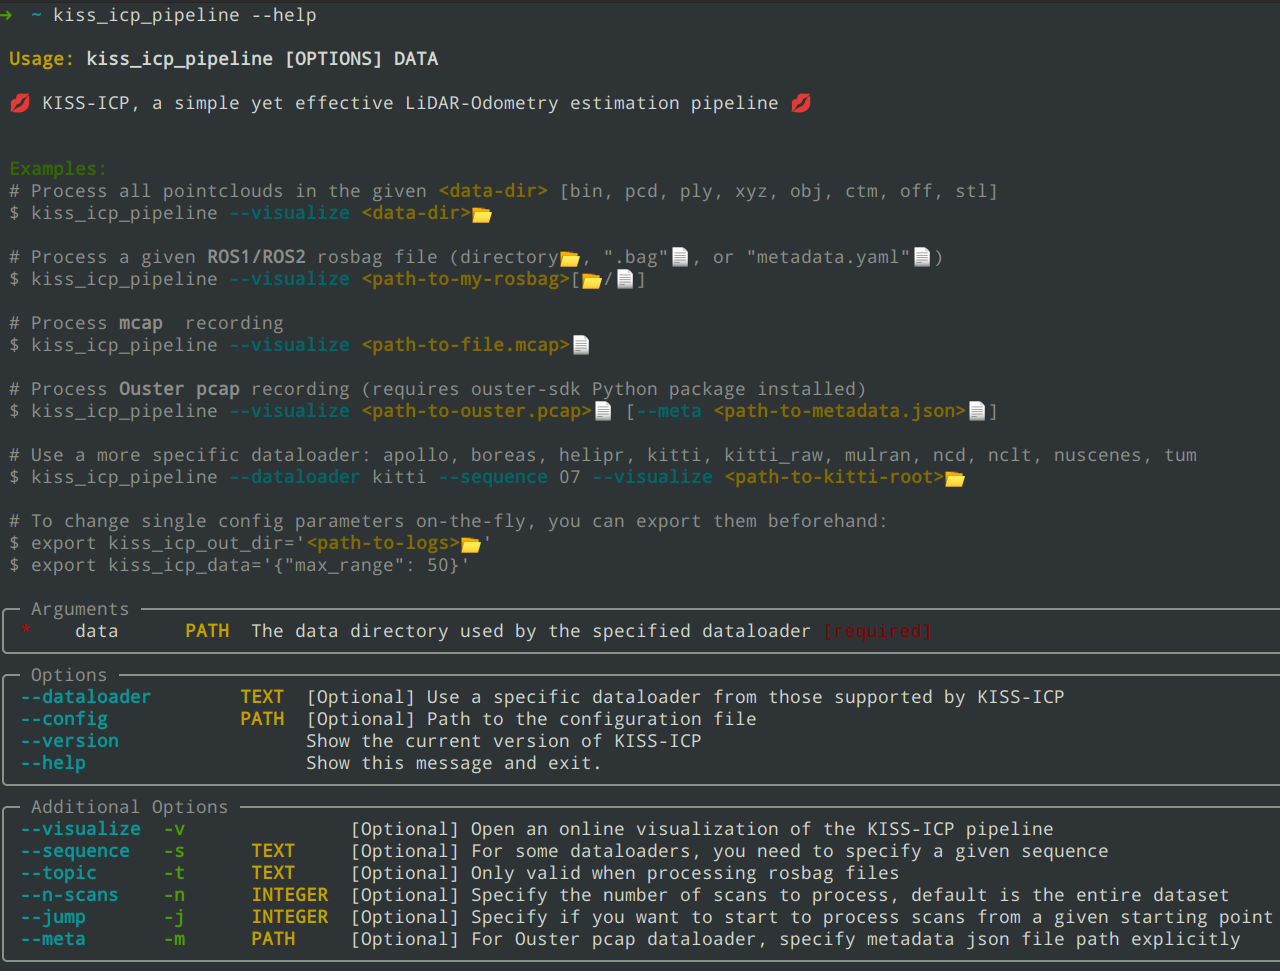Click the "-t" short flag
Image resolution: width=1280 pixels, height=971 pixels.
[x=174, y=873]
